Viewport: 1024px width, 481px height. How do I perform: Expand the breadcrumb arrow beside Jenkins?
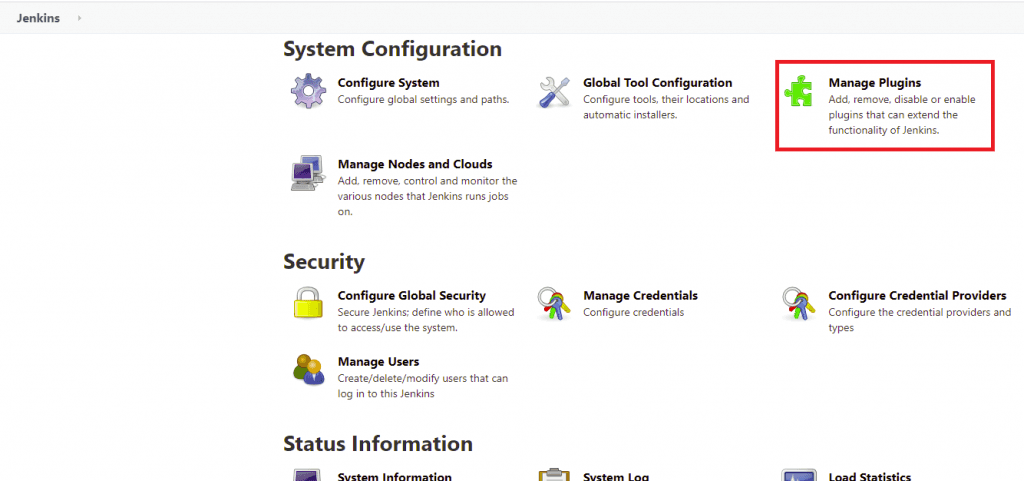click(x=79, y=18)
